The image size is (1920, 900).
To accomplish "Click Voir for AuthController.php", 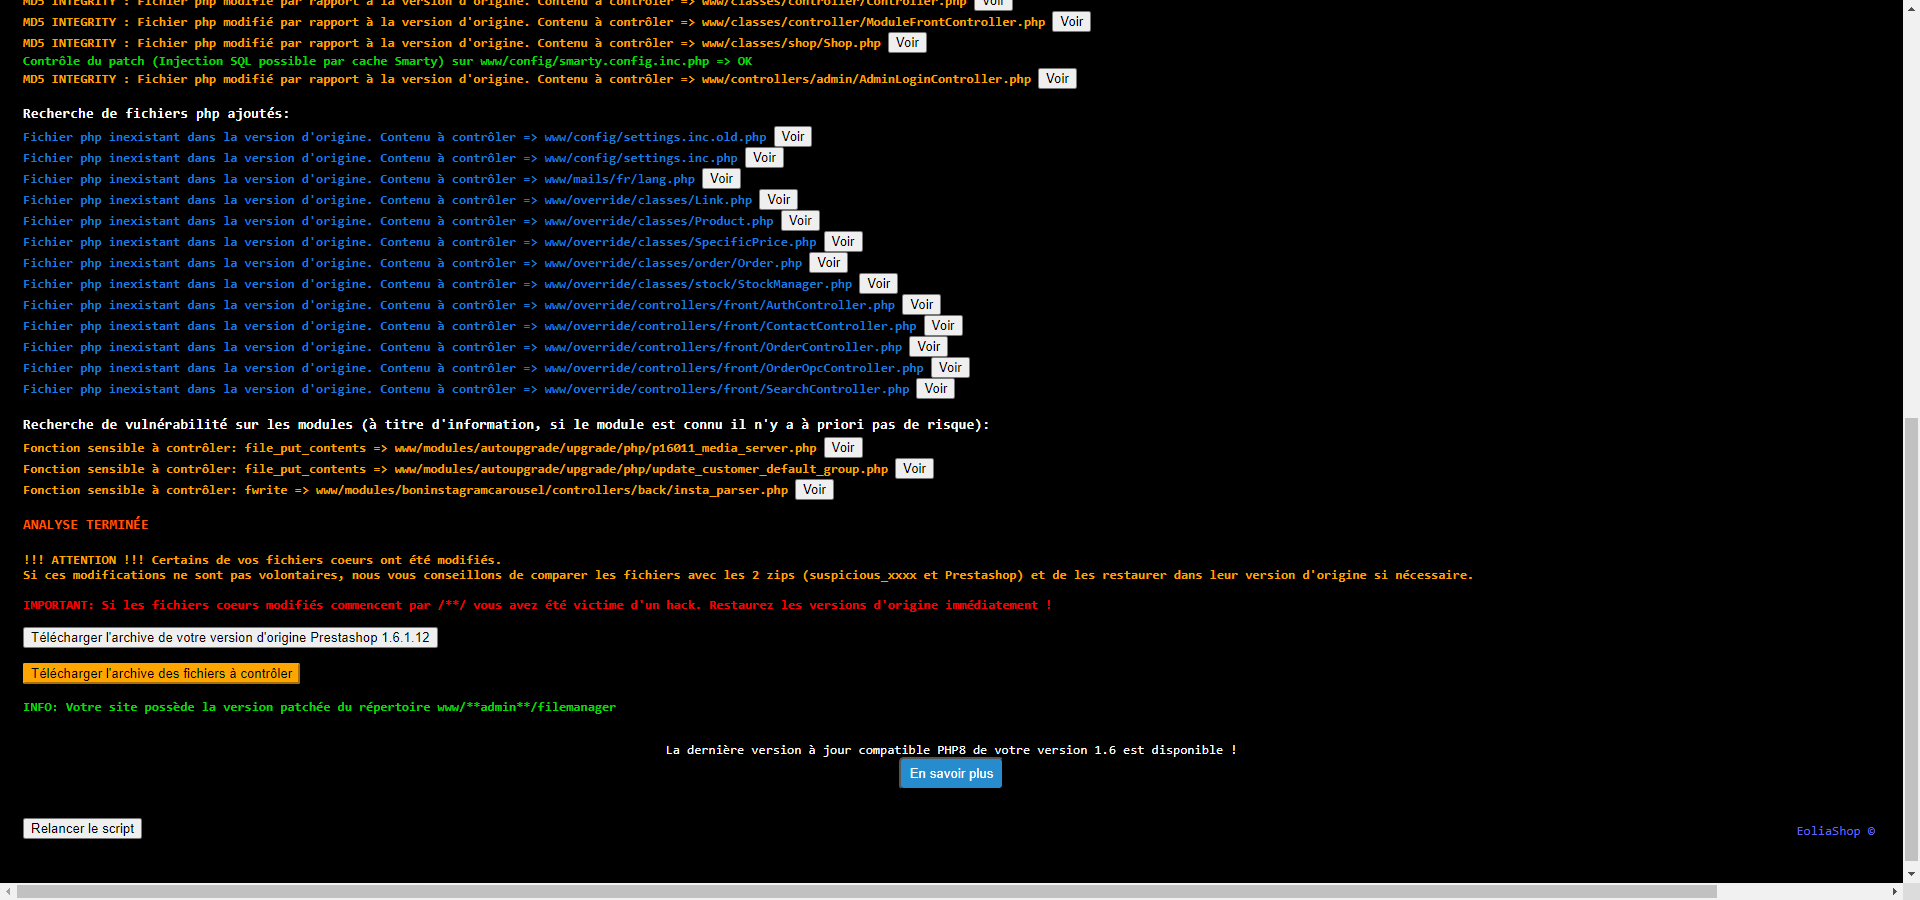I will point(921,305).
